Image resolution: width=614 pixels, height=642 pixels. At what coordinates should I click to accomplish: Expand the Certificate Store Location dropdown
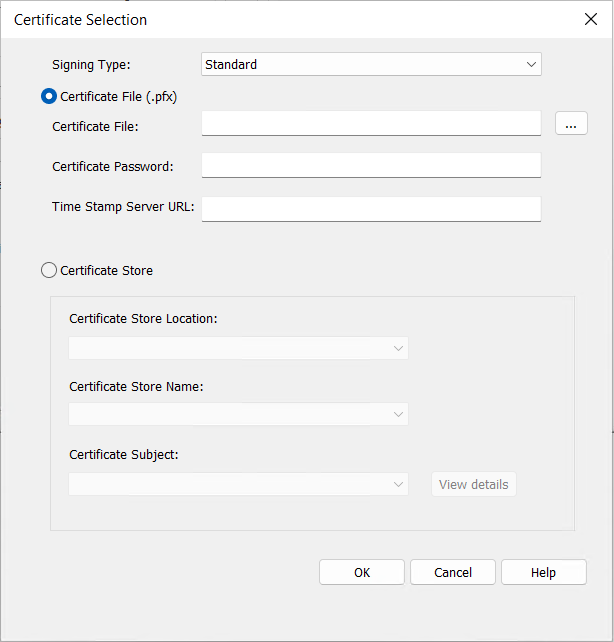pos(238,348)
